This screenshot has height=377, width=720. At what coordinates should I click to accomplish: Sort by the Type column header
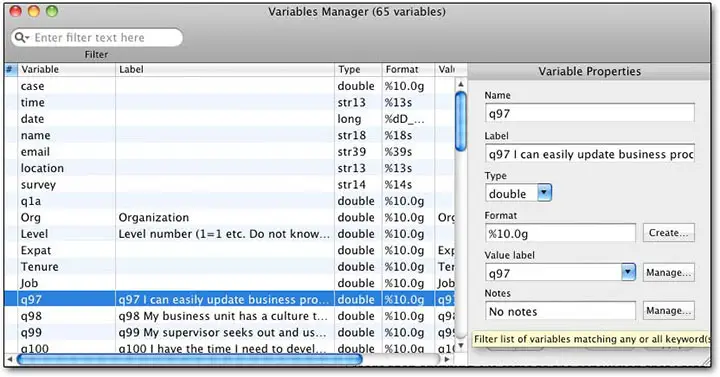pos(358,69)
